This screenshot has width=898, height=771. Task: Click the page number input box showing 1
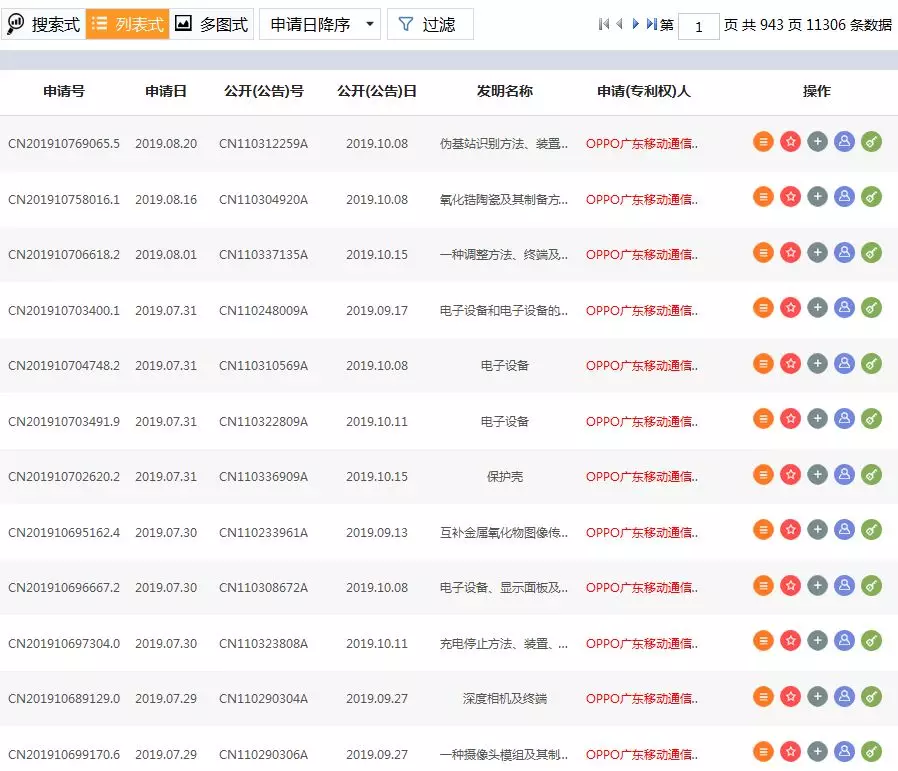click(698, 26)
